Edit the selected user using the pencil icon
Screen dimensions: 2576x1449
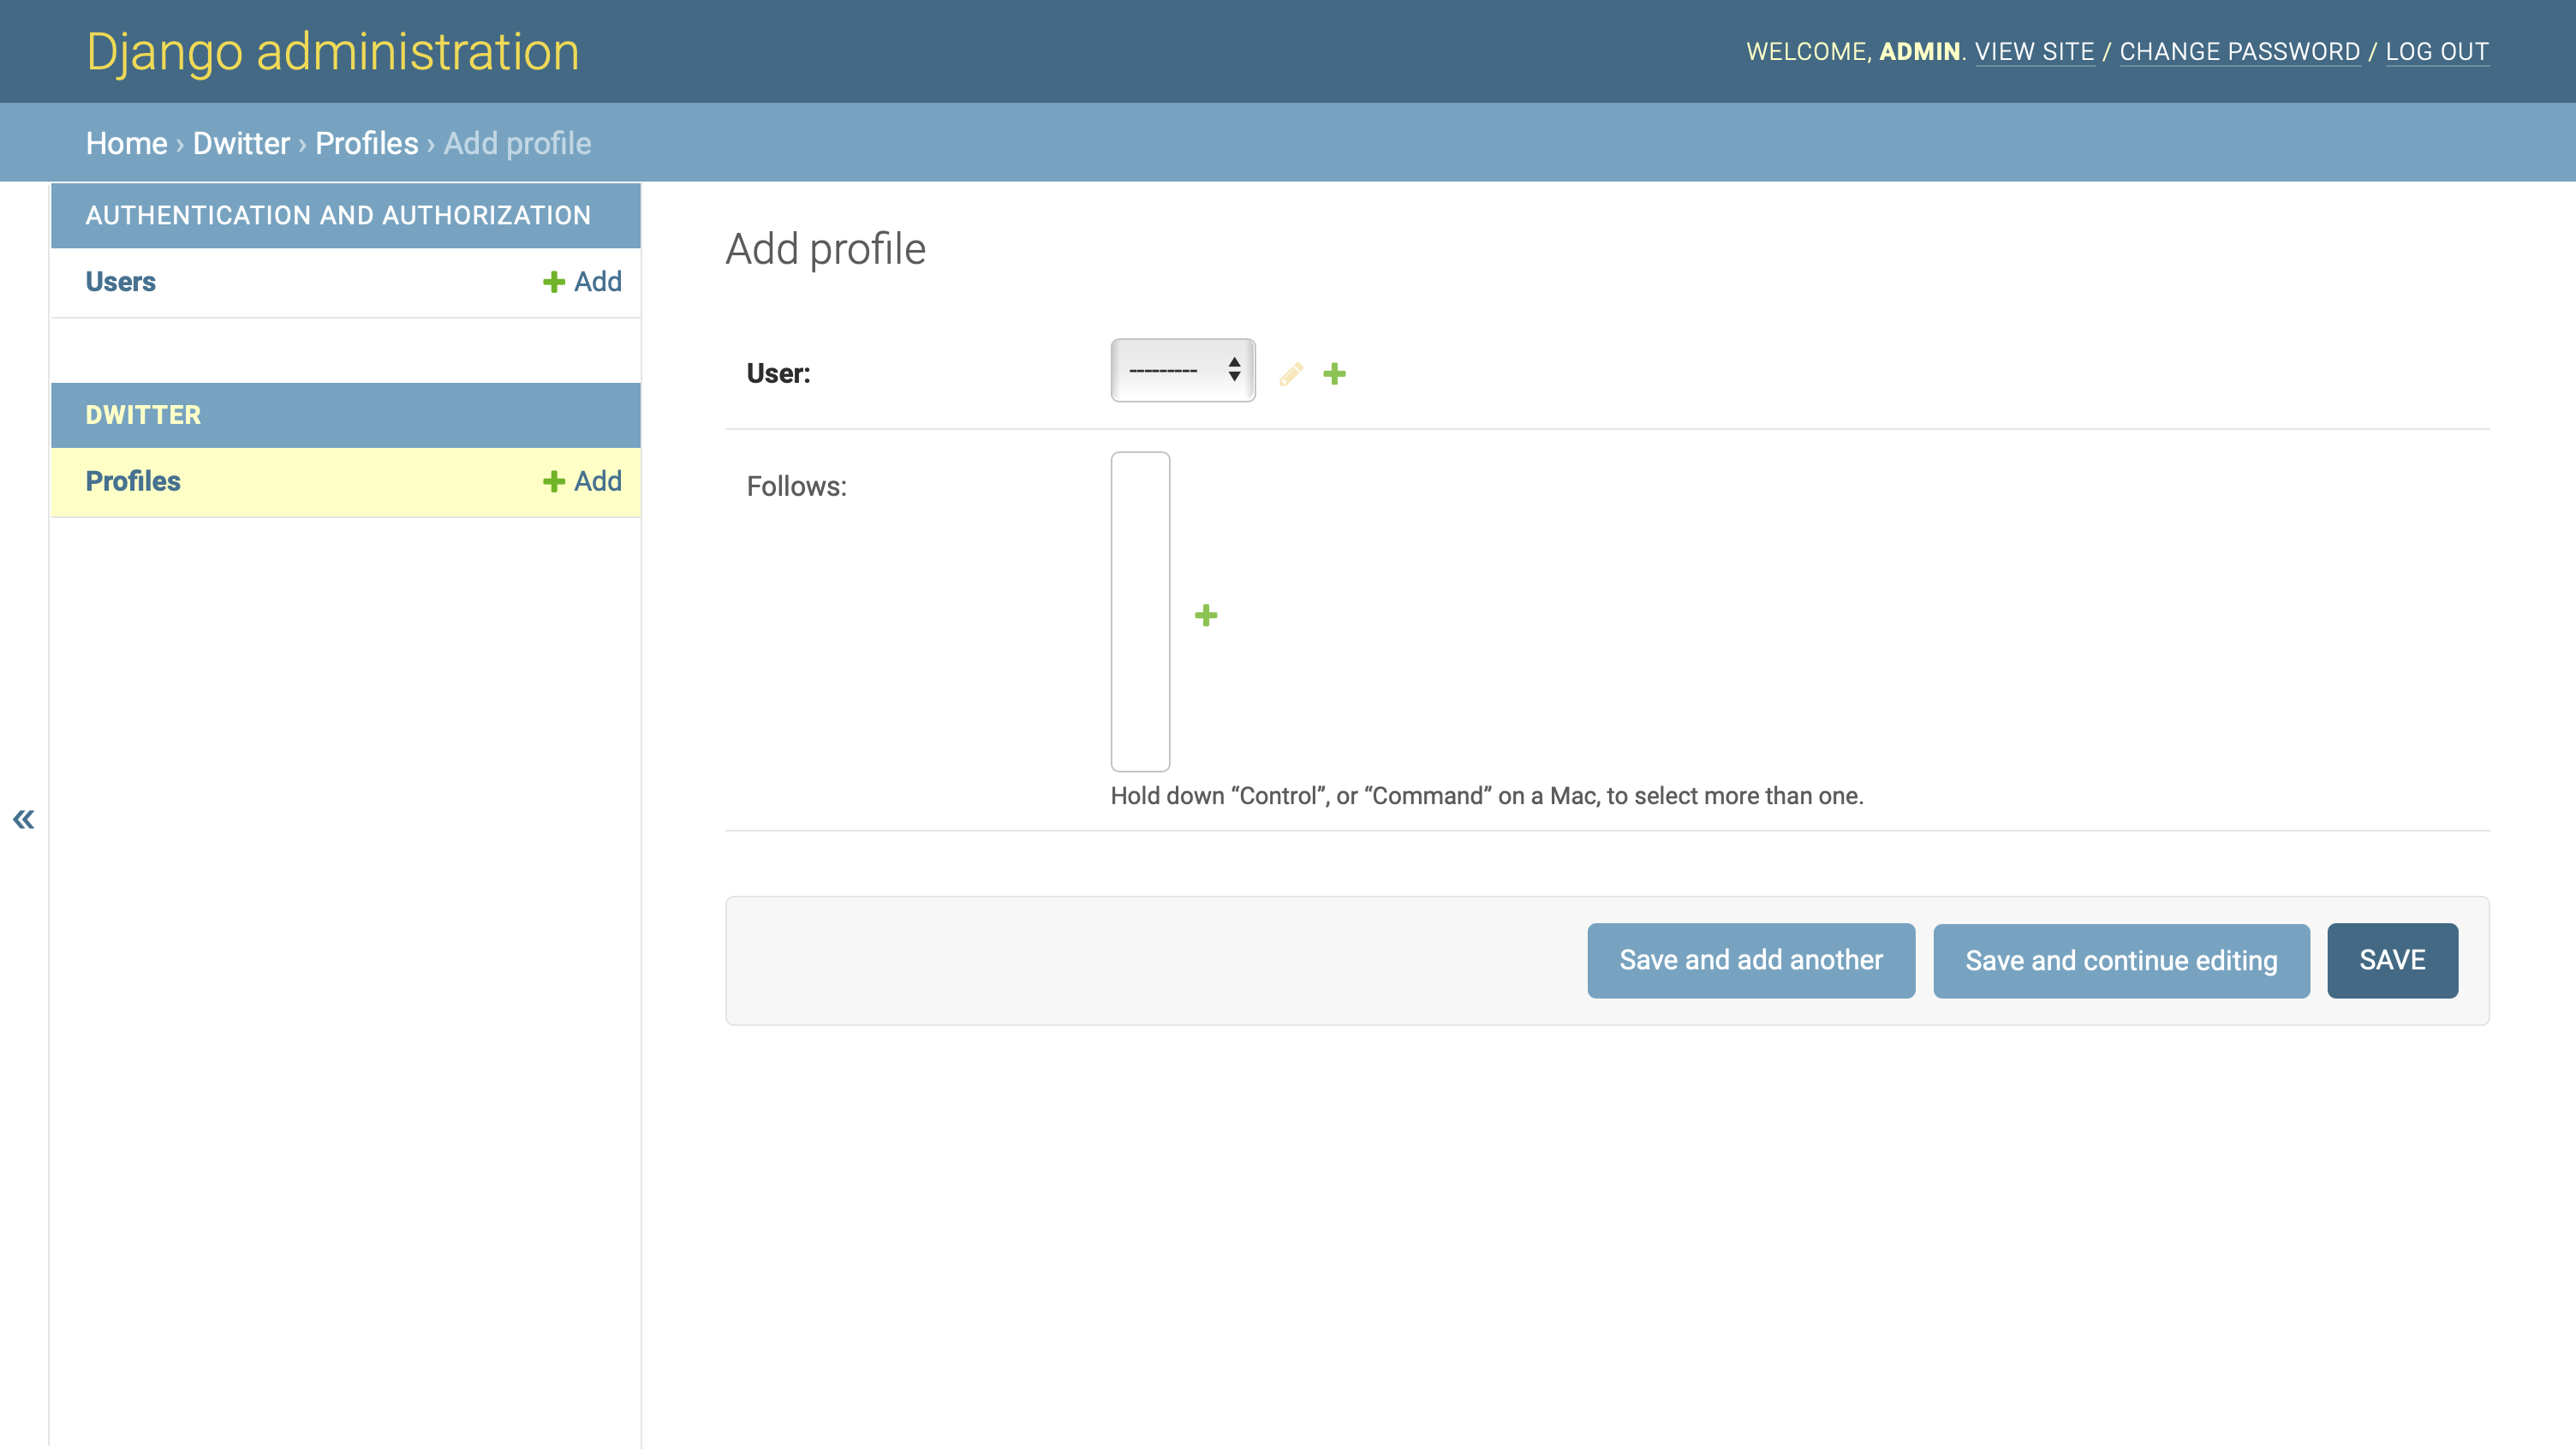coord(1290,373)
